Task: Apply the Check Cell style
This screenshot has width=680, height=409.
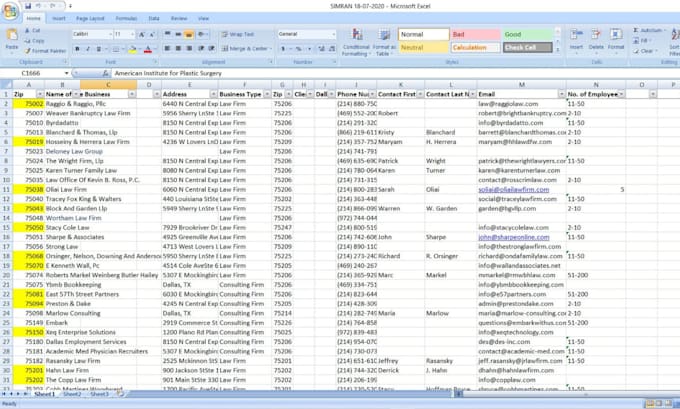Action: click(x=527, y=47)
